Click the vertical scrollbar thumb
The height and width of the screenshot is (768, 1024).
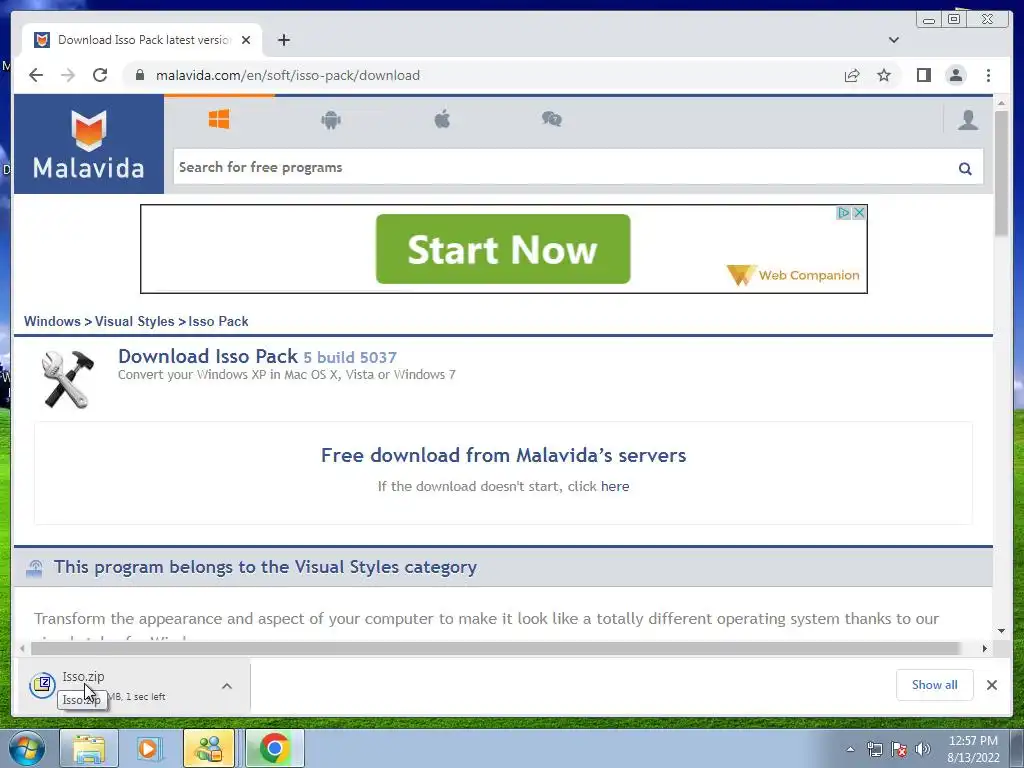click(x=1001, y=173)
